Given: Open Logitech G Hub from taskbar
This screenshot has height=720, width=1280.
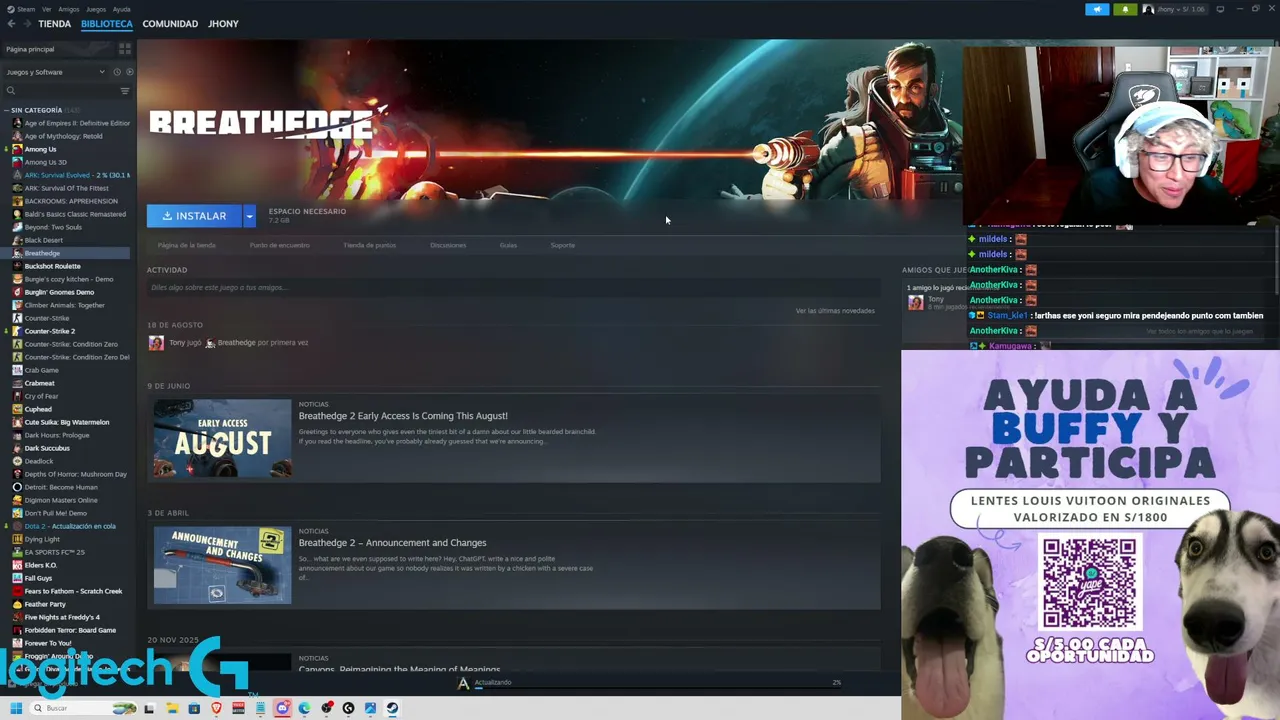Looking at the screenshot, I should tap(348, 708).
